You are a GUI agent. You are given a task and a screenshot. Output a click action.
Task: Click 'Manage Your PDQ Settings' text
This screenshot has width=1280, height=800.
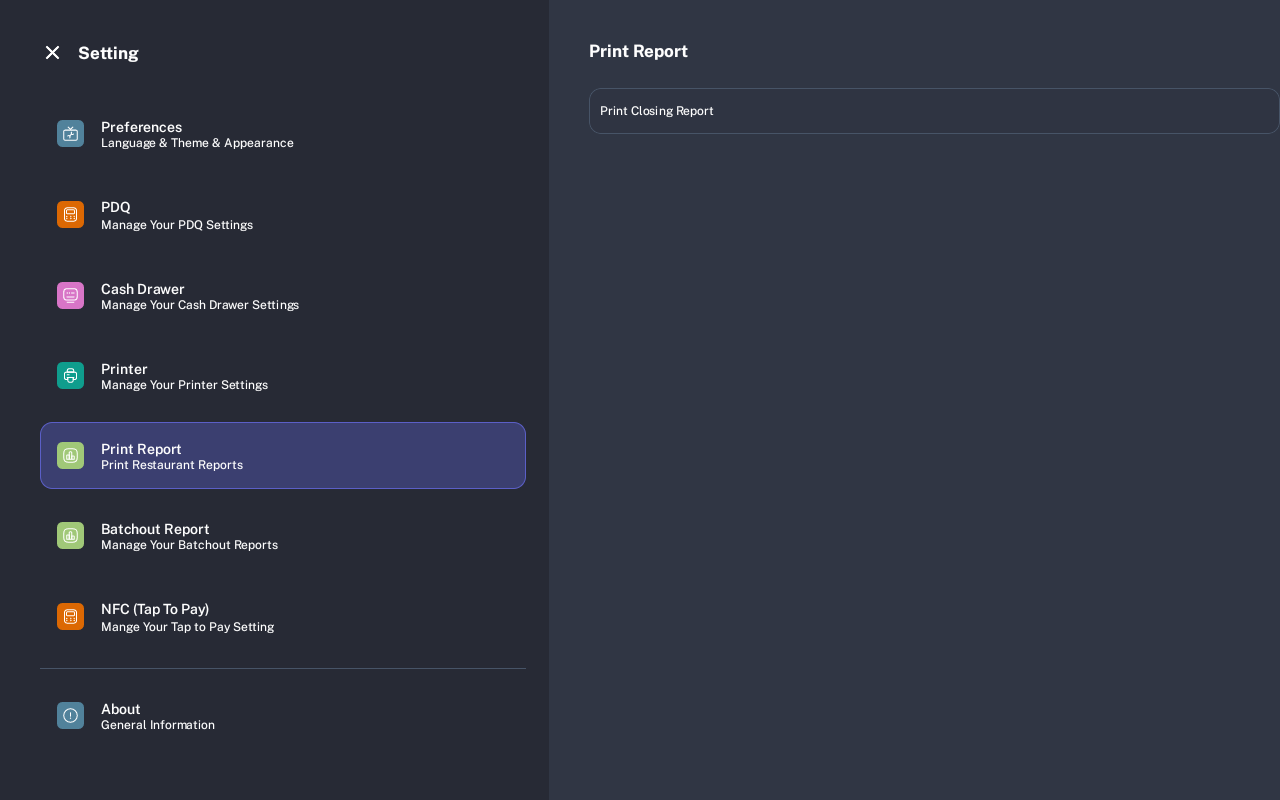pyautogui.click(x=177, y=225)
